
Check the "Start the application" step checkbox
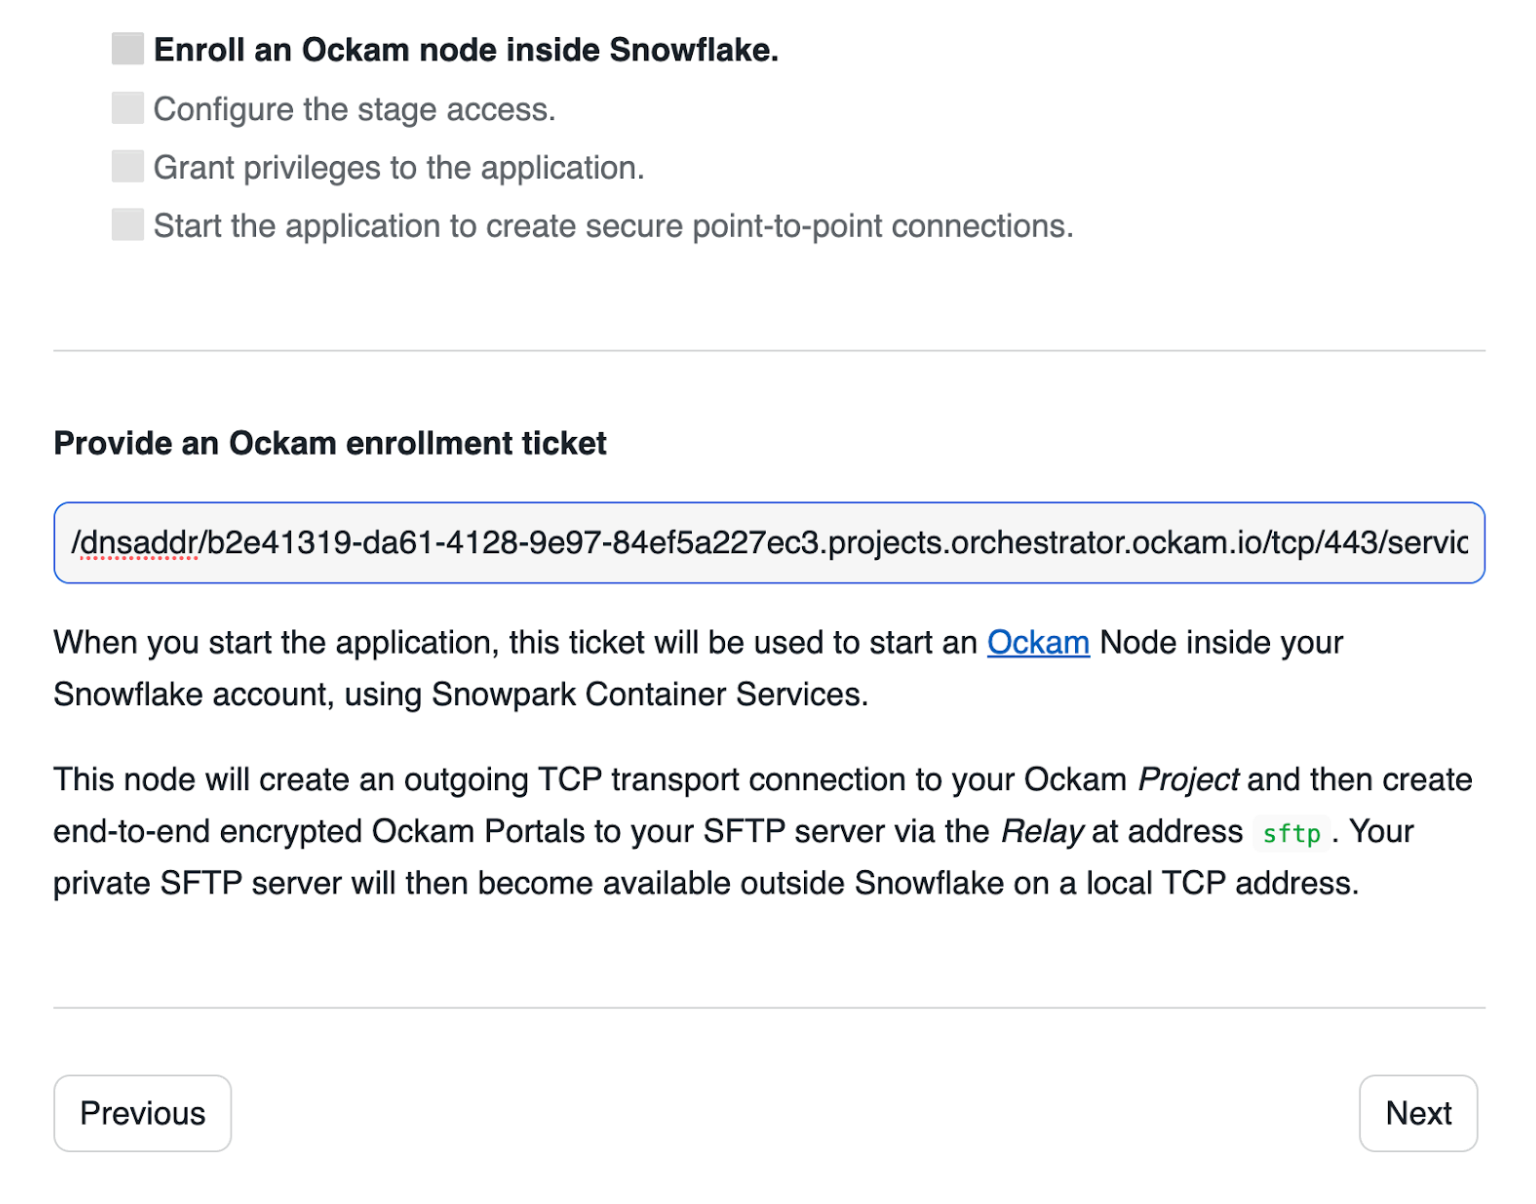[126, 224]
